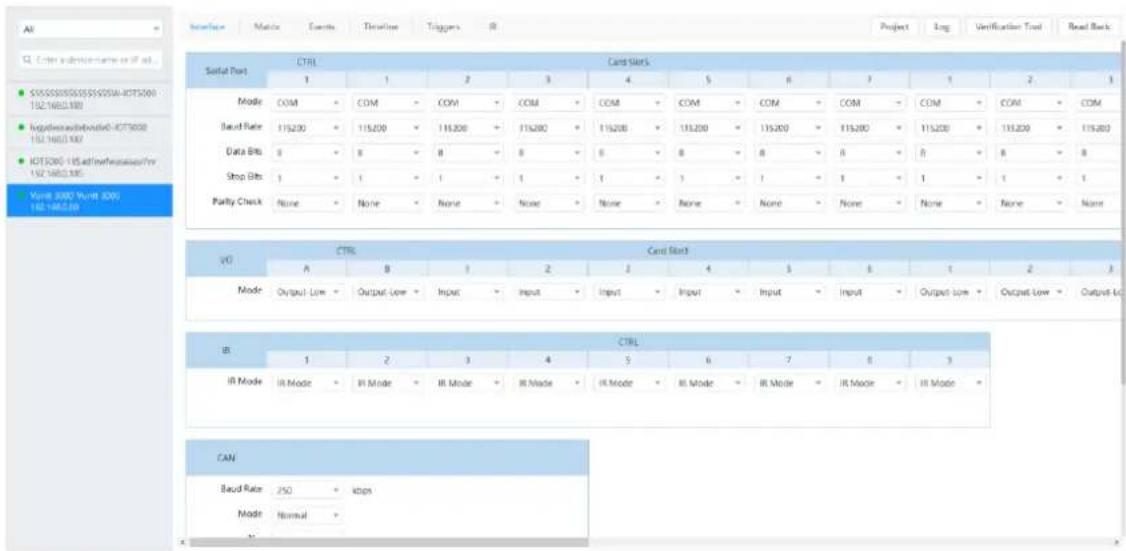Viewport: 1126px width, 551px height.
Task: Open Serial Port CTRL 1 Baud Rate dropdown
Action: pyautogui.click(x=307, y=128)
